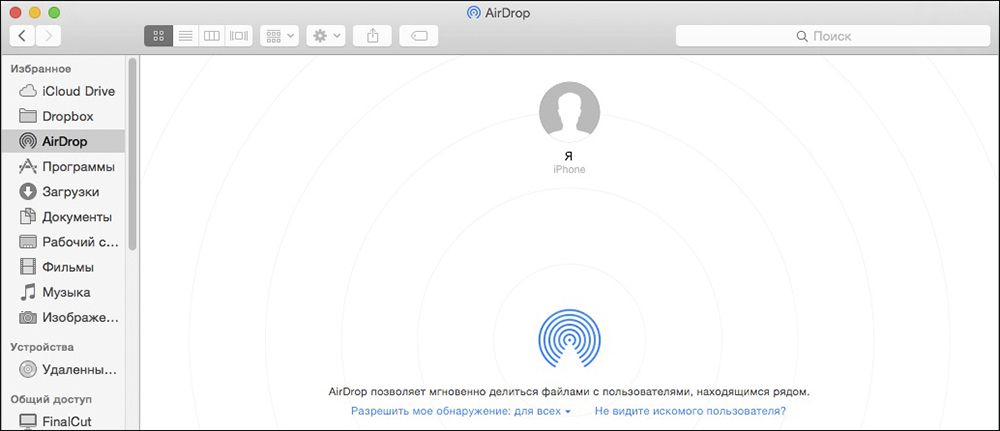Select the Я iPhone contact avatar
The image size is (1000, 431).
tap(569, 112)
